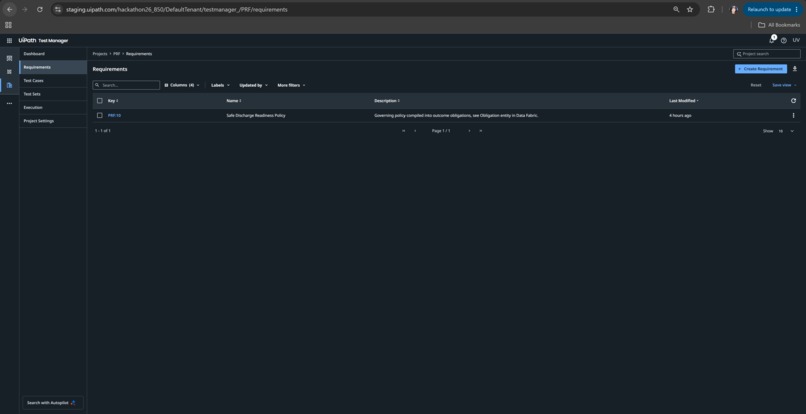
Task: Open Test Cases in the sidebar
Action: (x=53, y=81)
